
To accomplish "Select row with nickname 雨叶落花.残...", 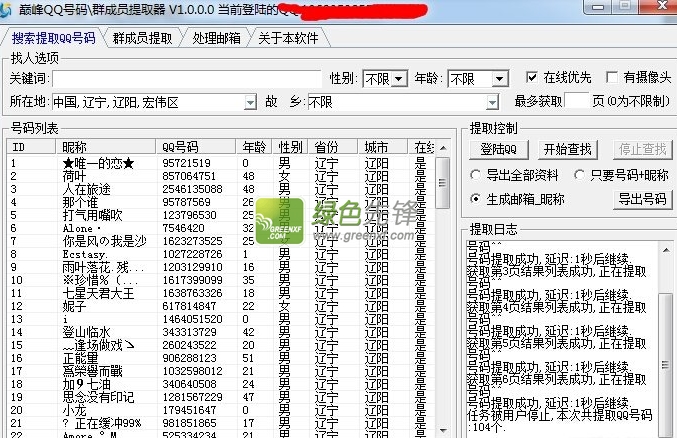I will pyautogui.click(x=220, y=267).
